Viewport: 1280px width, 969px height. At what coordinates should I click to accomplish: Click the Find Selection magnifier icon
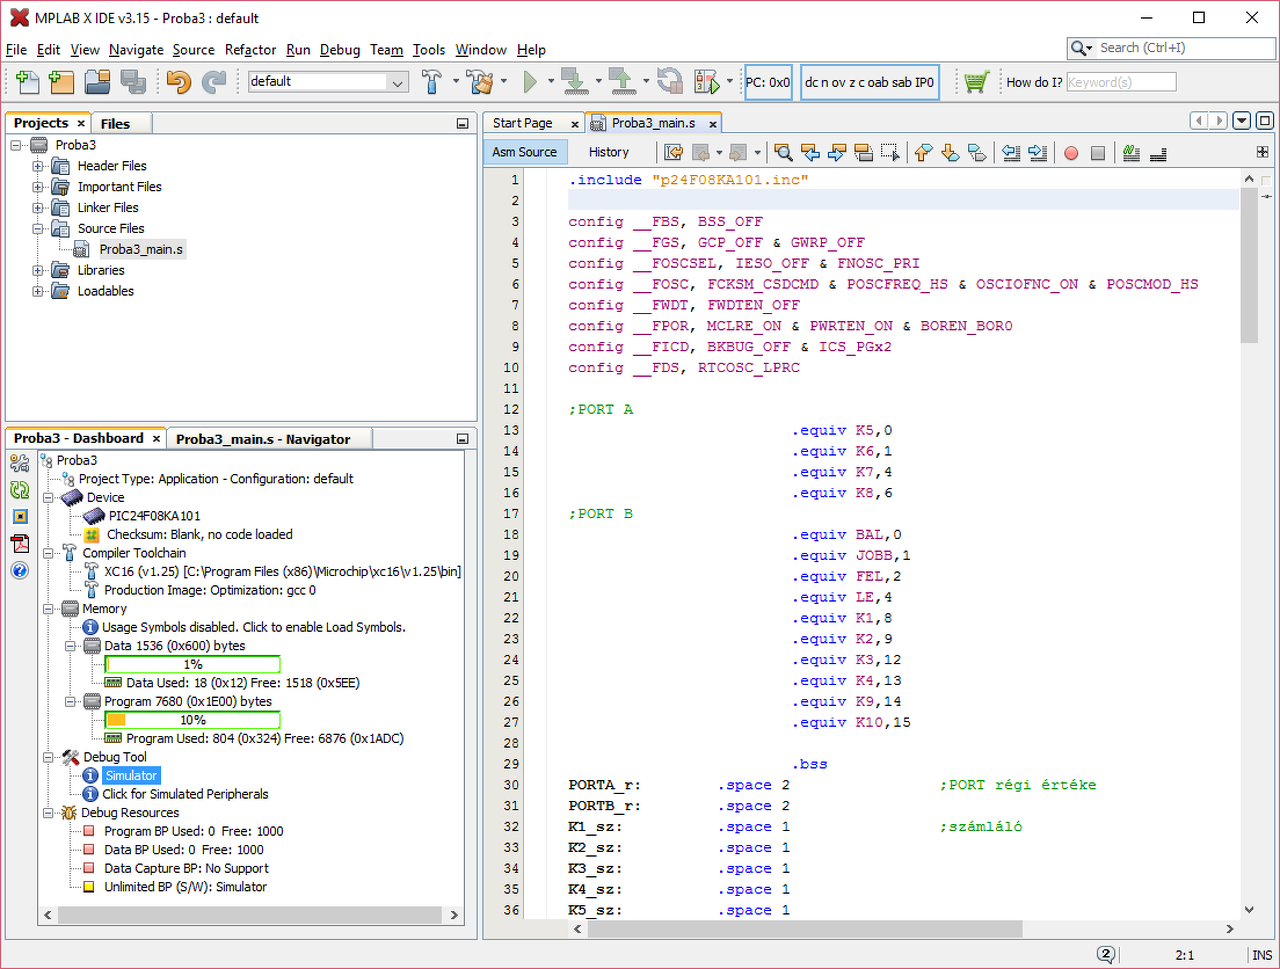[x=783, y=153]
